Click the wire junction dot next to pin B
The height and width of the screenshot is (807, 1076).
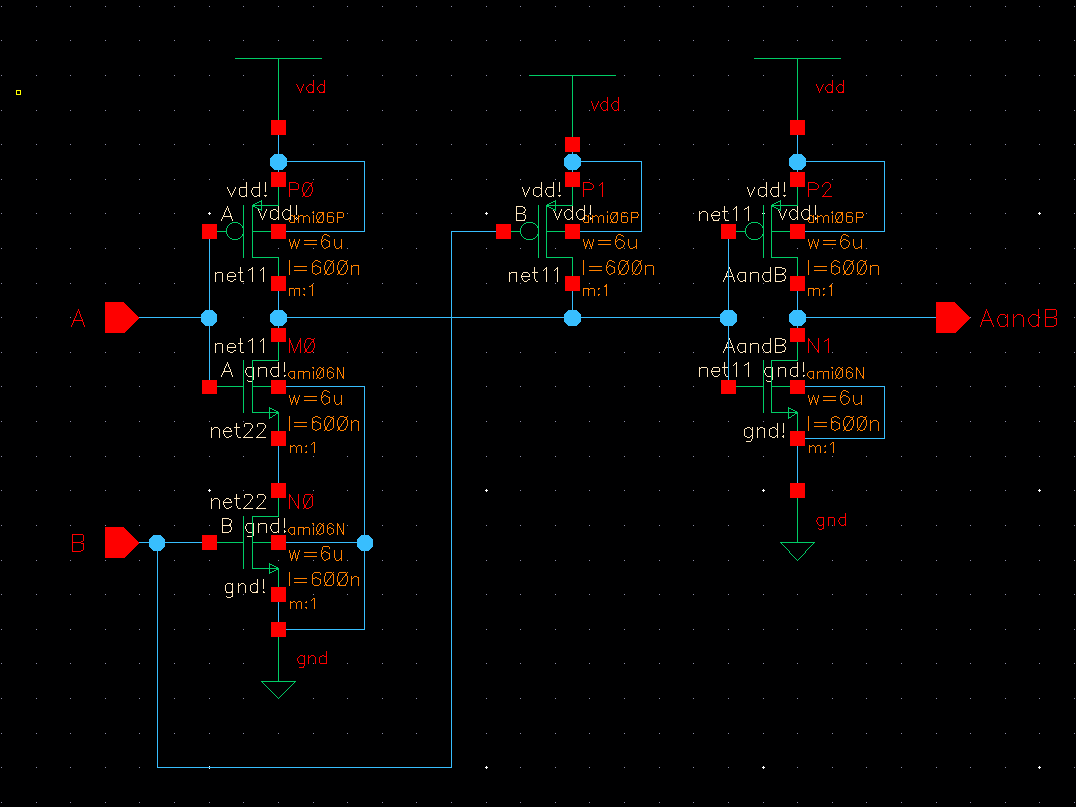tap(157, 543)
